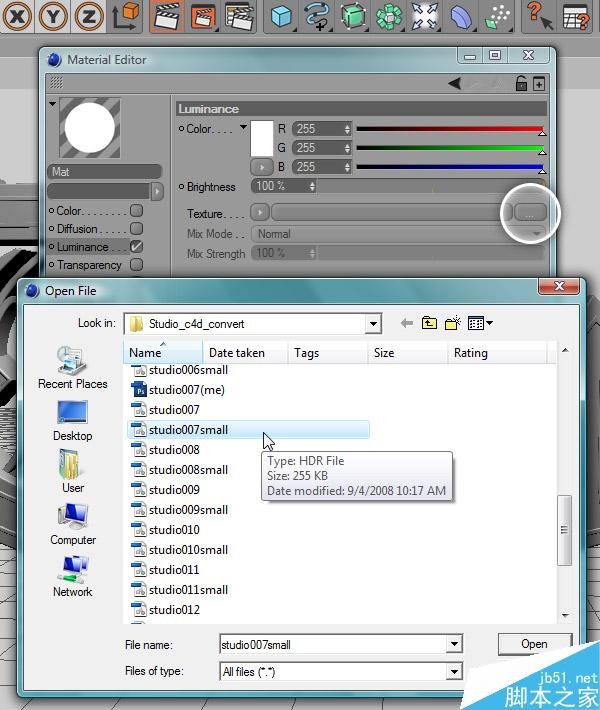Open a new Material Editor panel icon
This screenshot has width=600, height=710.
[539, 84]
